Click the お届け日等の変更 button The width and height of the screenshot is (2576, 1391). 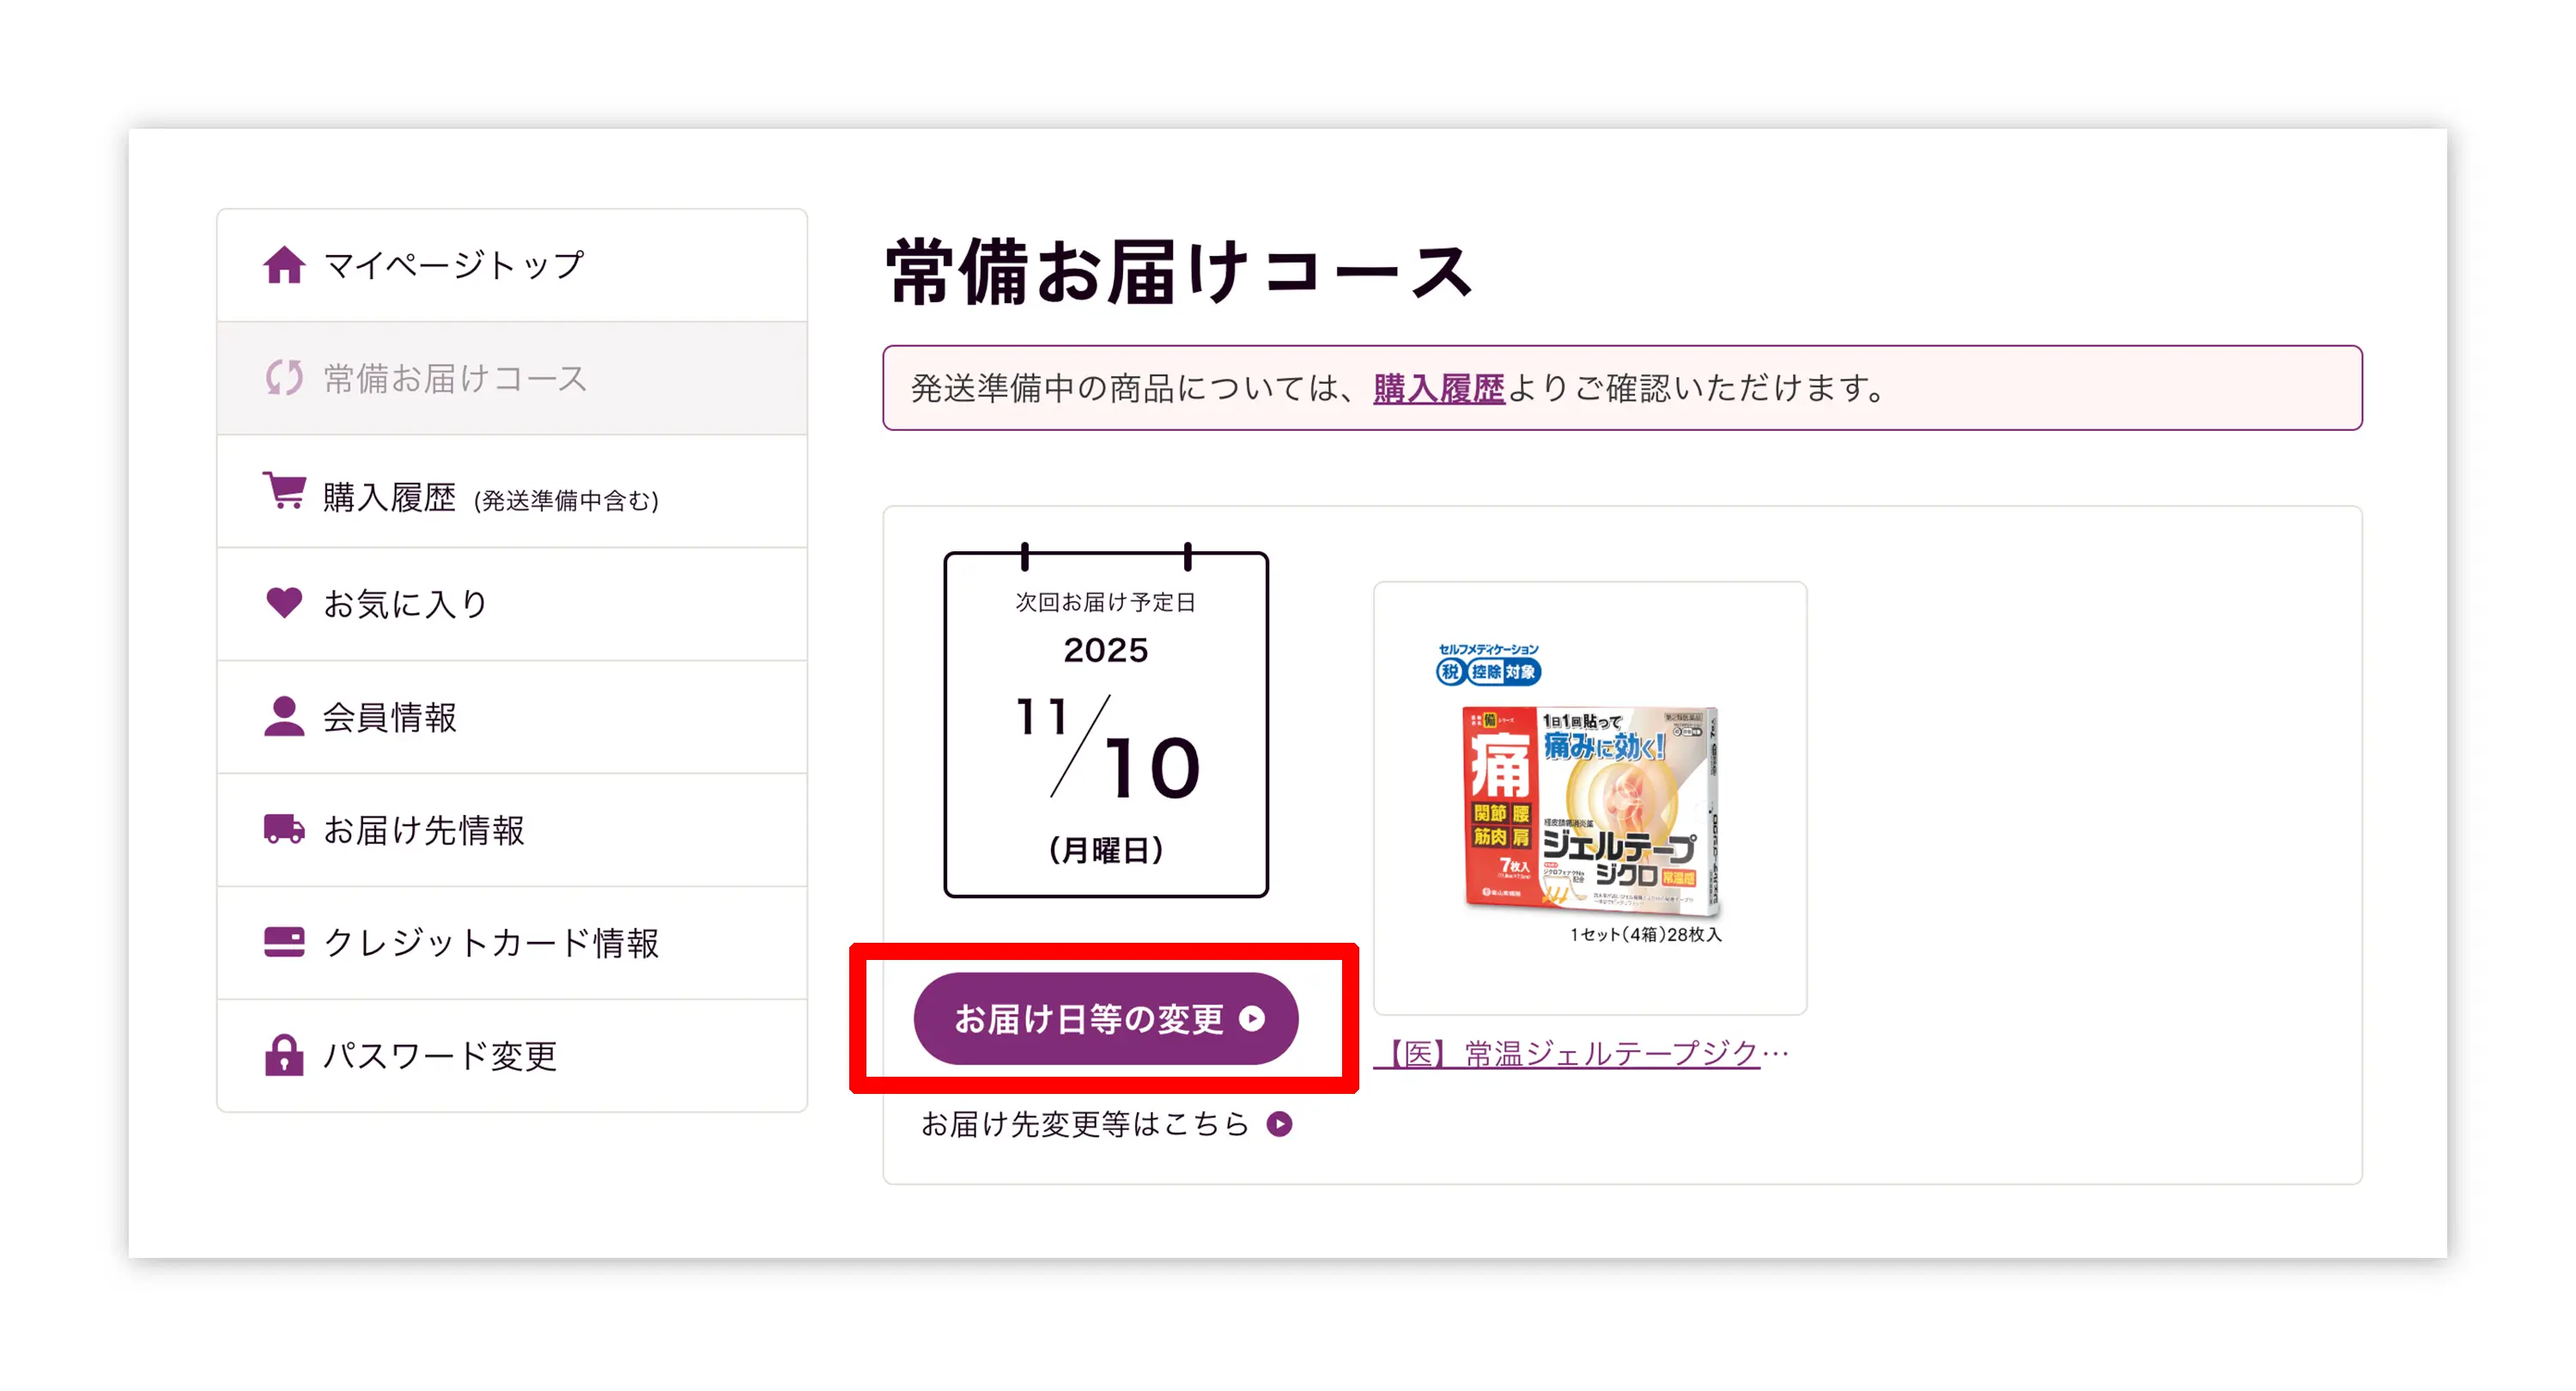[x=1106, y=1019]
